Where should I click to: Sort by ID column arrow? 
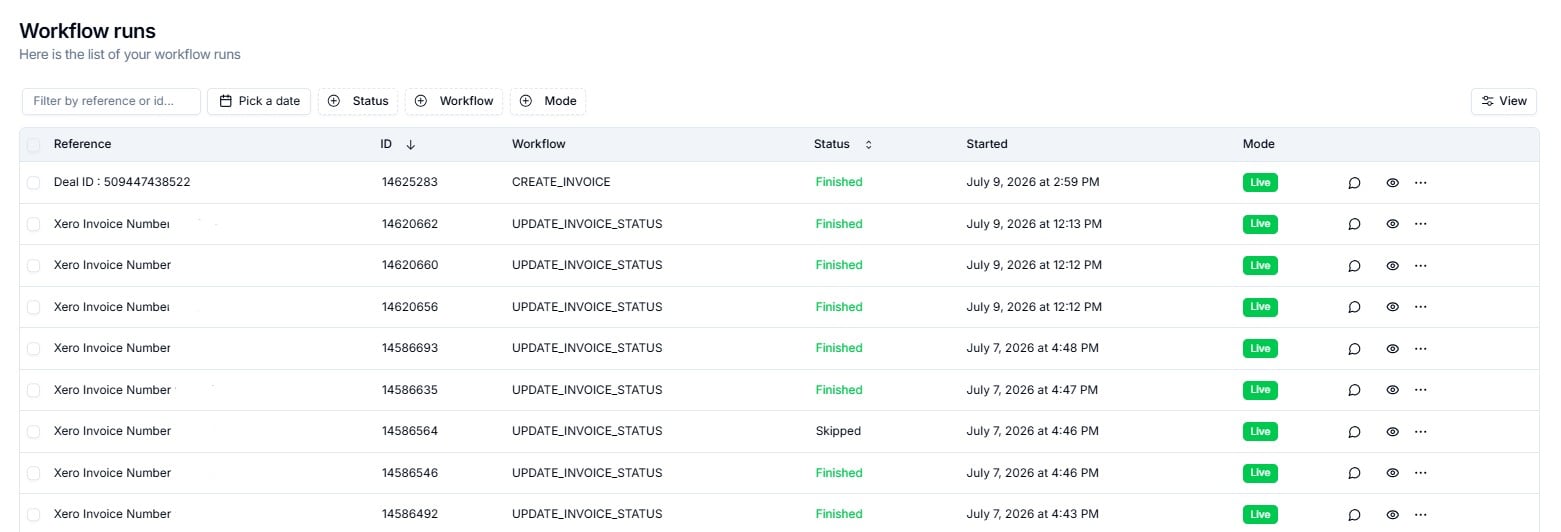tap(410, 145)
